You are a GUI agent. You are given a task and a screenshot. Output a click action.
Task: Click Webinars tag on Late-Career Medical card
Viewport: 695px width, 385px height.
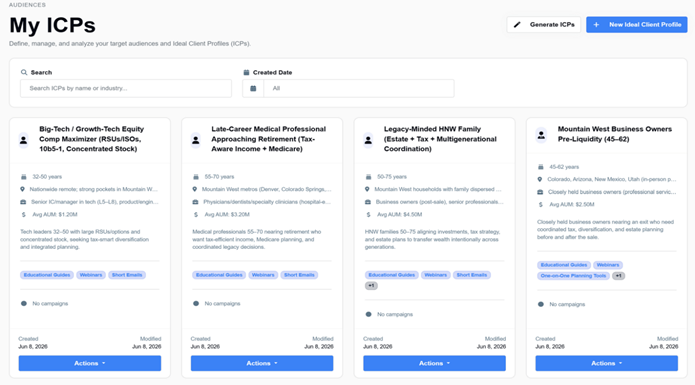pos(263,275)
